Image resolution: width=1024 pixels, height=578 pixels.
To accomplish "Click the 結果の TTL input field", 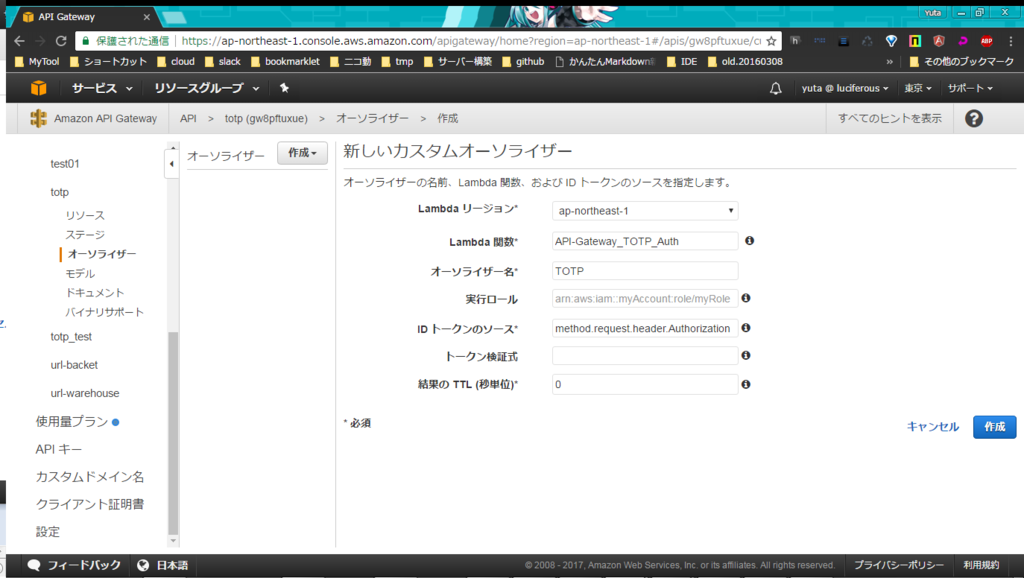I will click(645, 384).
